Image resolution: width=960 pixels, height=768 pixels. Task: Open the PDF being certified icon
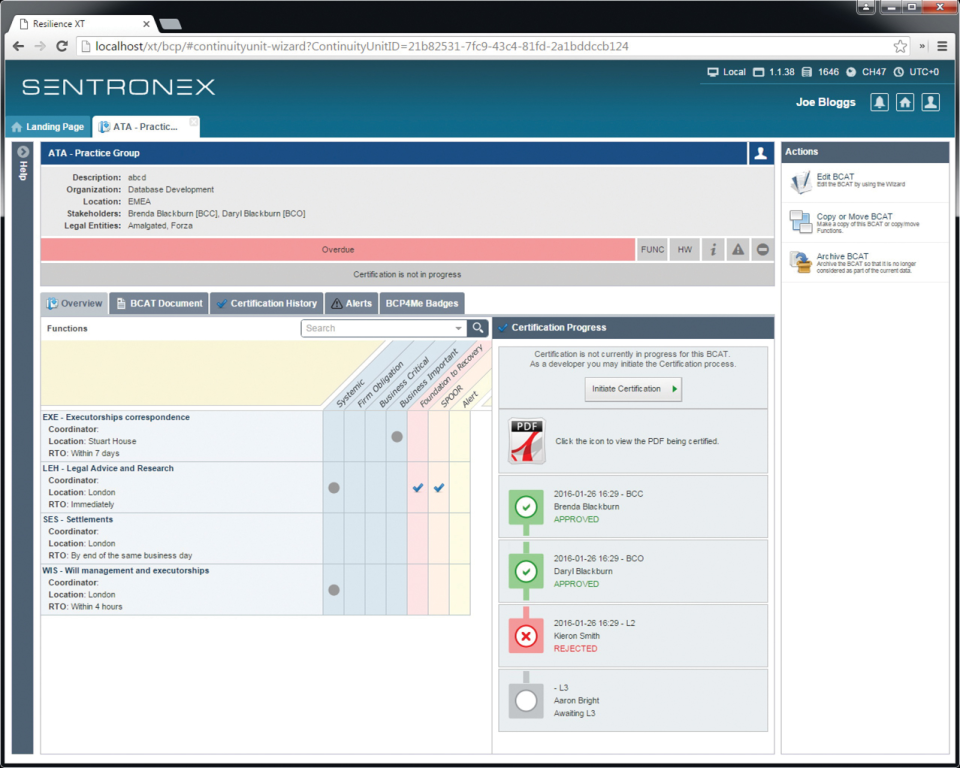527,442
